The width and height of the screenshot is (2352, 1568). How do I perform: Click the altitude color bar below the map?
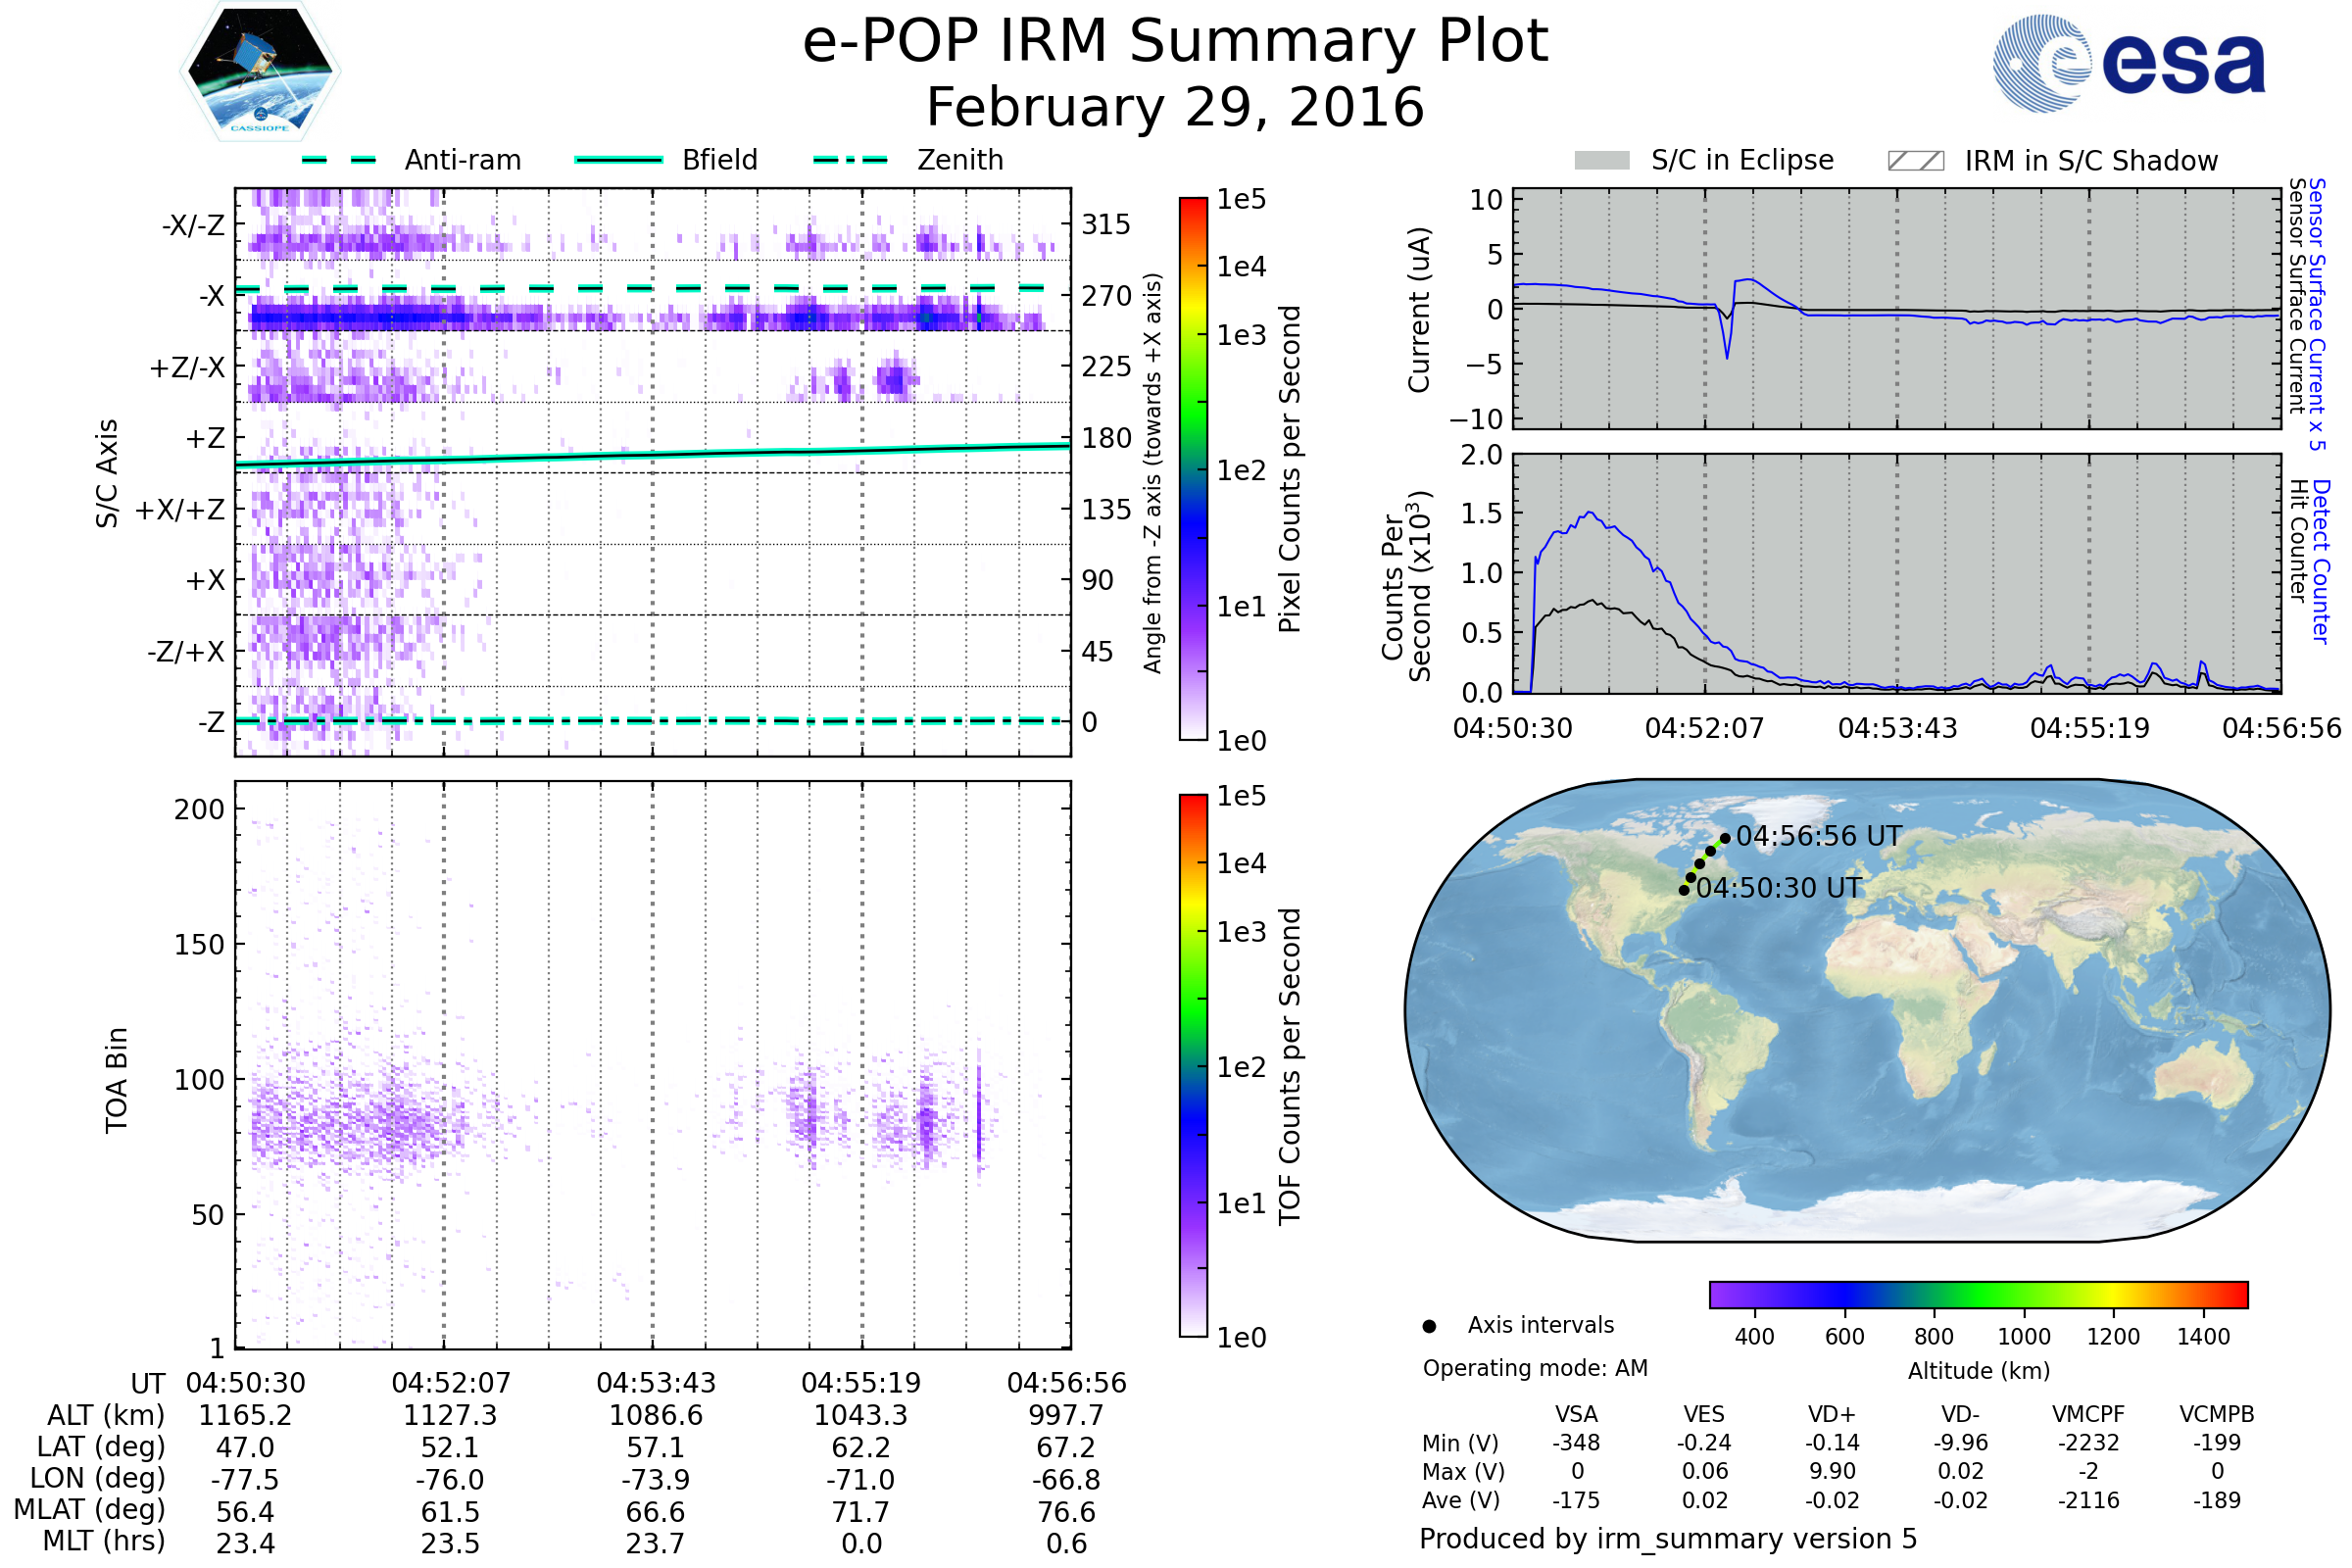click(x=1978, y=1295)
